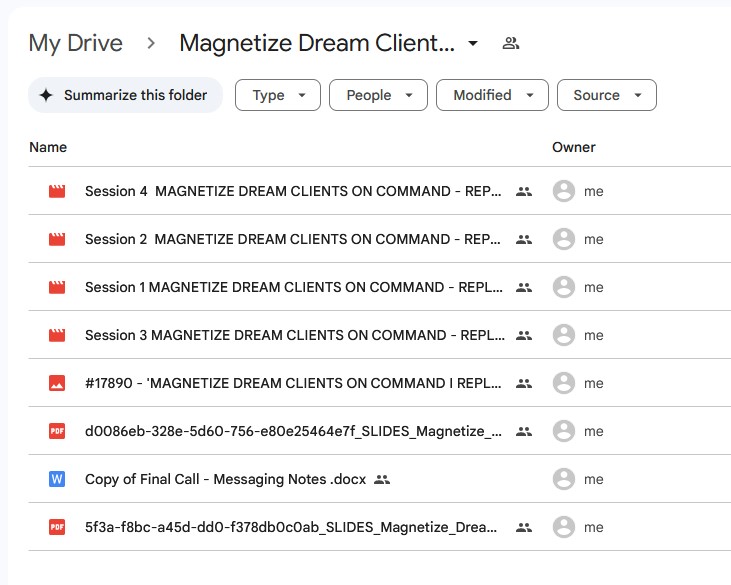Click the Owner column header
This screenshot has height=585, width=731.
[573, 147]
